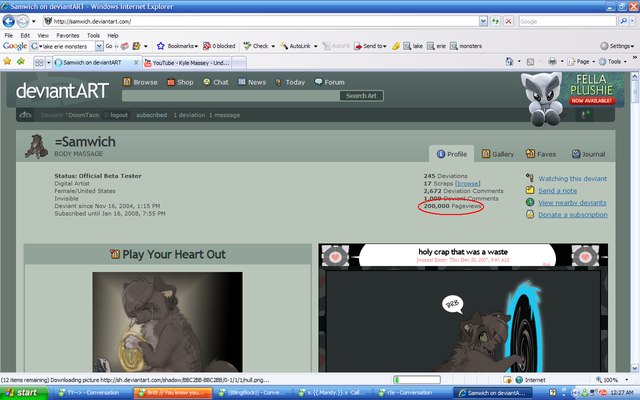
Task: Expand the recent pages dropdown arrow
Action: [x=34, y=21]
